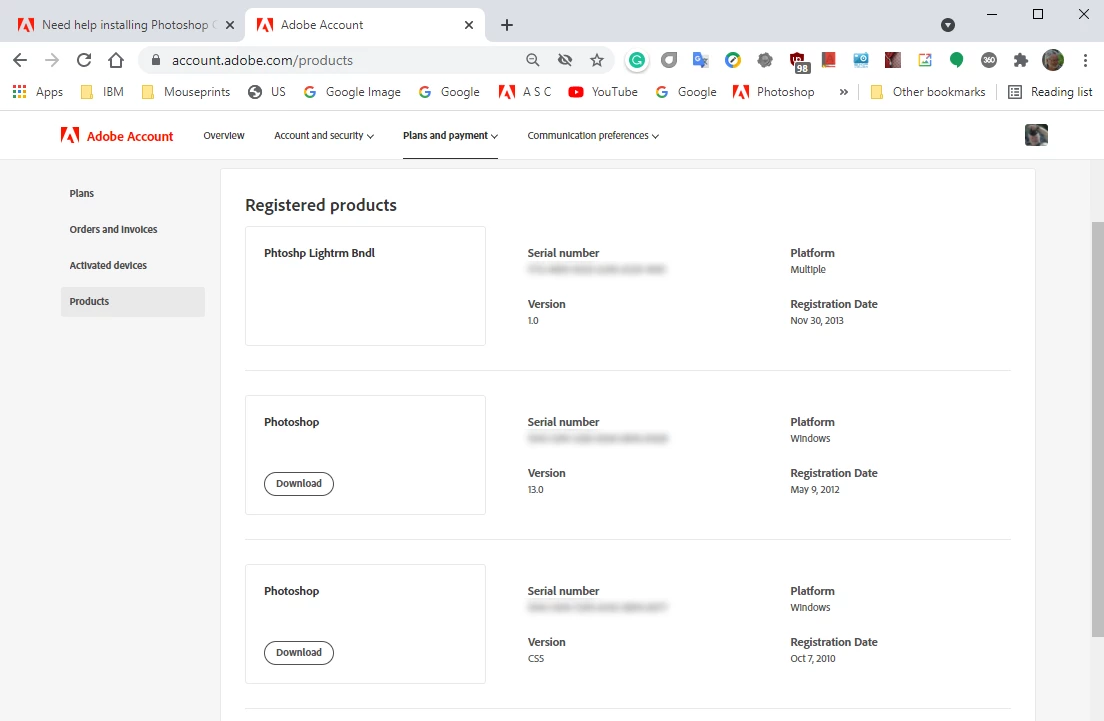1104x721 pixels.
Task: Open the Chrome three-dot menu
Action: pos(1085,61)
